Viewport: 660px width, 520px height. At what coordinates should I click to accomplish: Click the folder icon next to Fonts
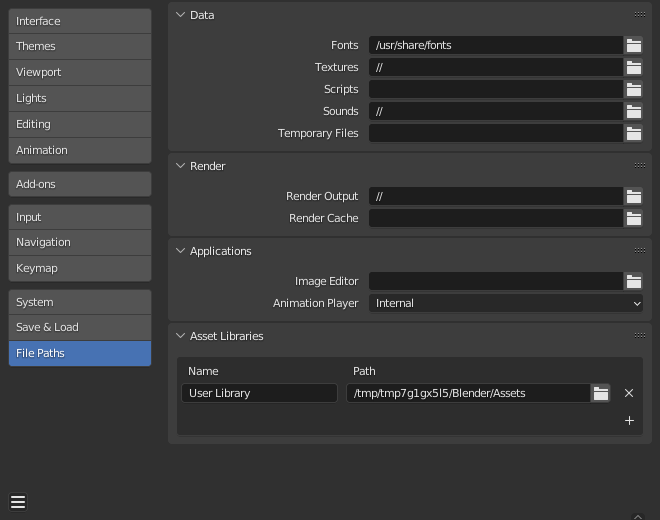633,45
